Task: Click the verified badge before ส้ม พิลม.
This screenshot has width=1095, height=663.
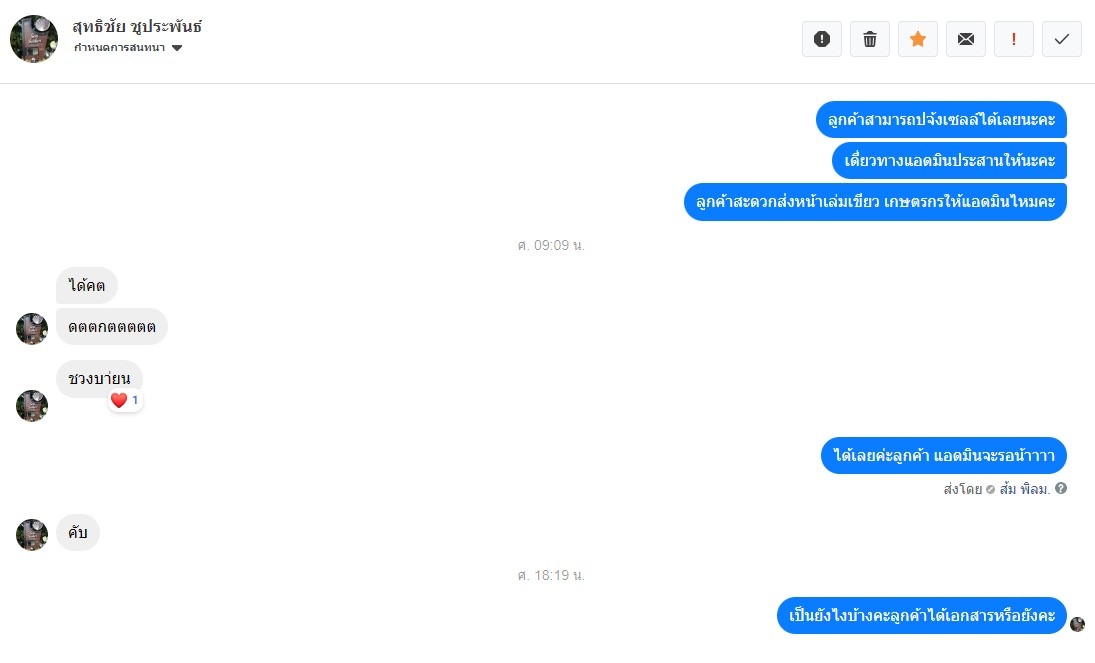Action: click(990, 490)
